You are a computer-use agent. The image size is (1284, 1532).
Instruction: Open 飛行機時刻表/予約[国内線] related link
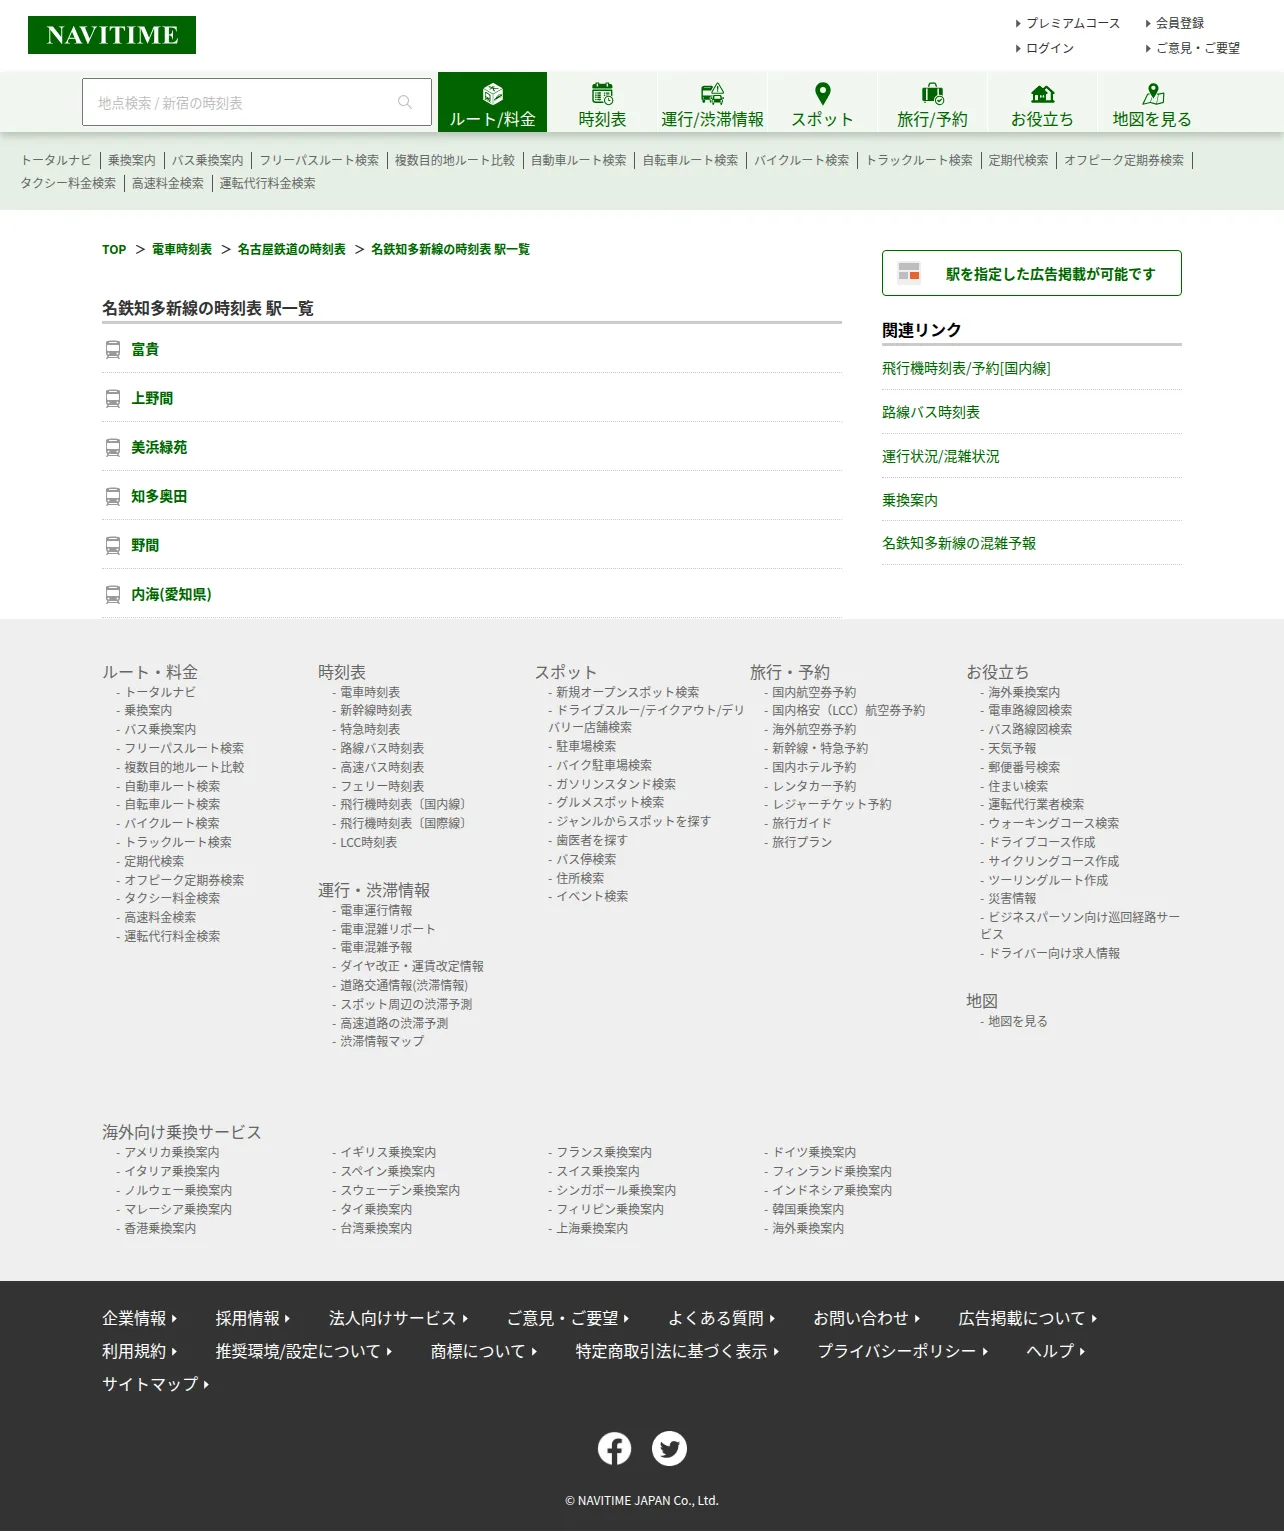966,368
